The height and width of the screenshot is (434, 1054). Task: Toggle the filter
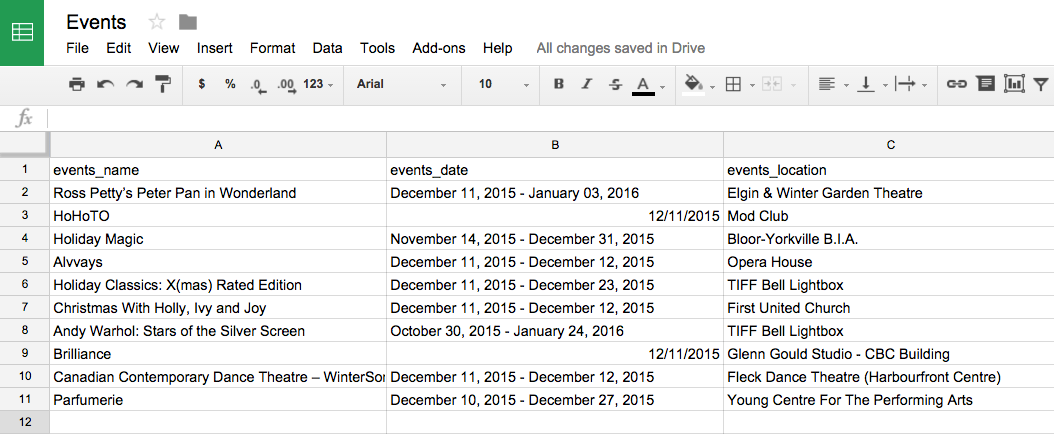1041,85
